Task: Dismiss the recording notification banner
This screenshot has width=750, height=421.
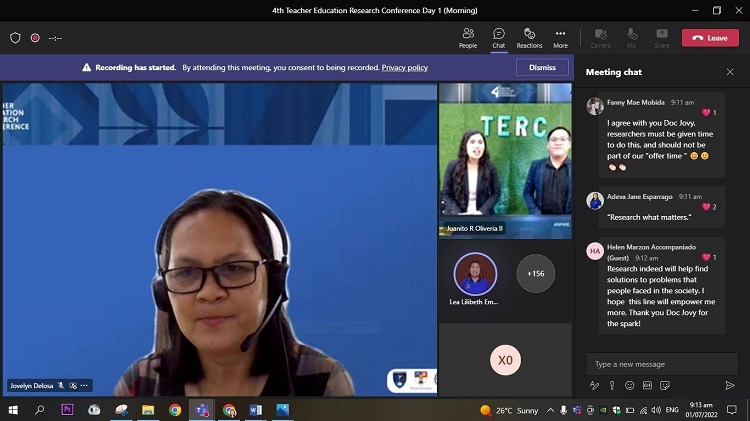Action: click(x=542, y=67)
